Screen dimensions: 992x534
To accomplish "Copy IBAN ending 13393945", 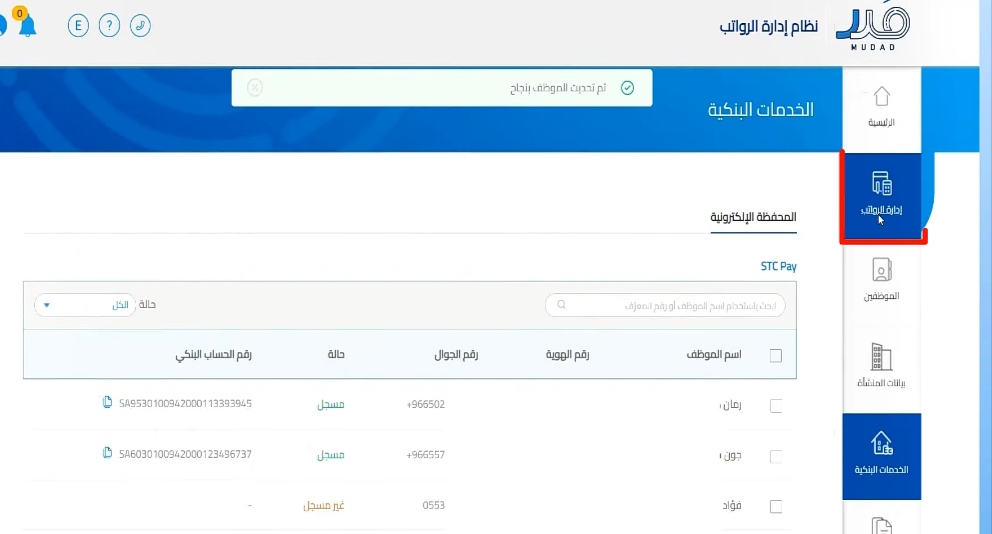I will (x=108, y=402).
